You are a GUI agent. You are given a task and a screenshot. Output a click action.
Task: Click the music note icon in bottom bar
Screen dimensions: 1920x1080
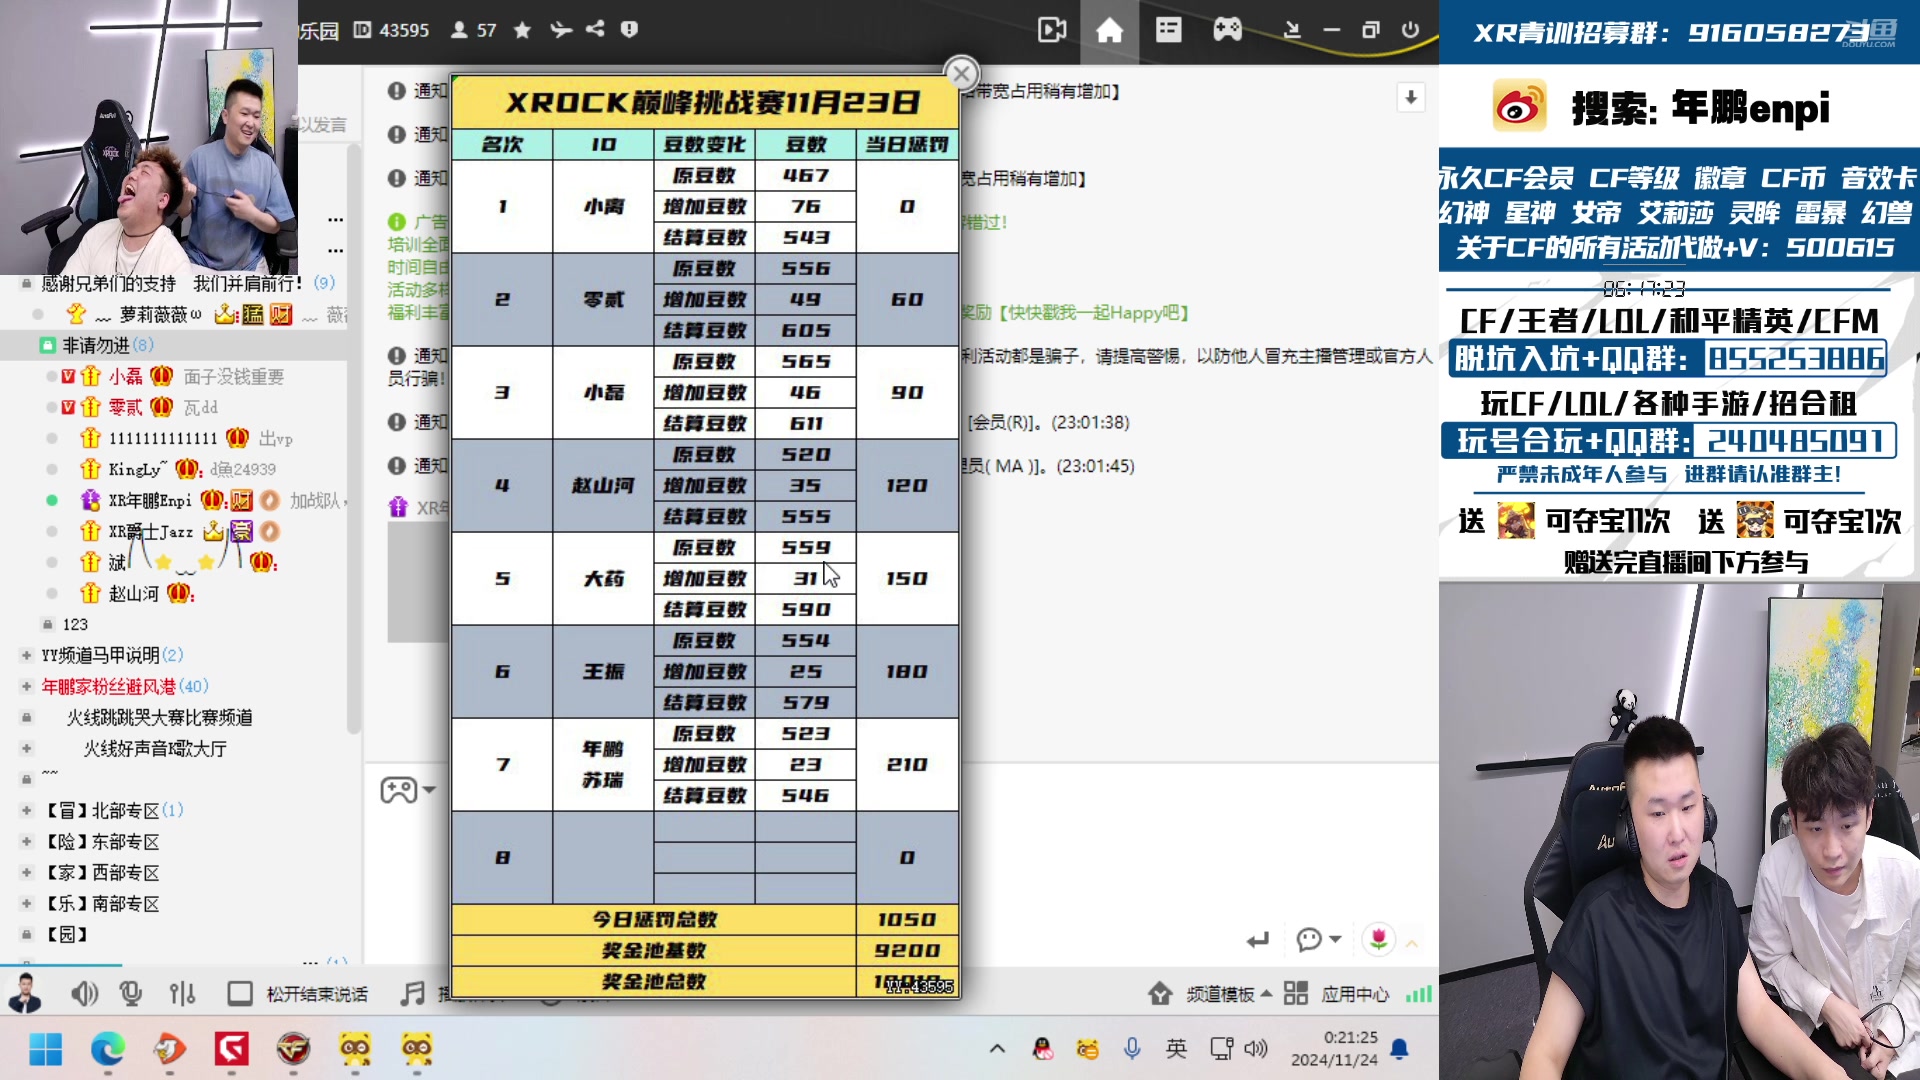[x=412, y=993]
